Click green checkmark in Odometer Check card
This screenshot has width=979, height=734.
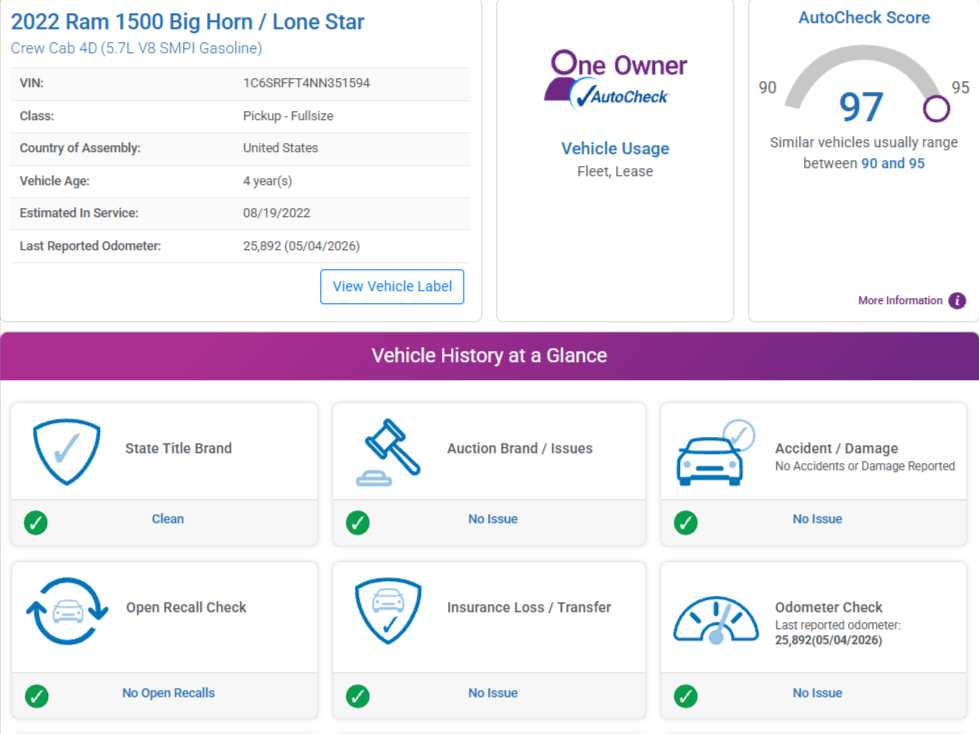click(686, 696)
